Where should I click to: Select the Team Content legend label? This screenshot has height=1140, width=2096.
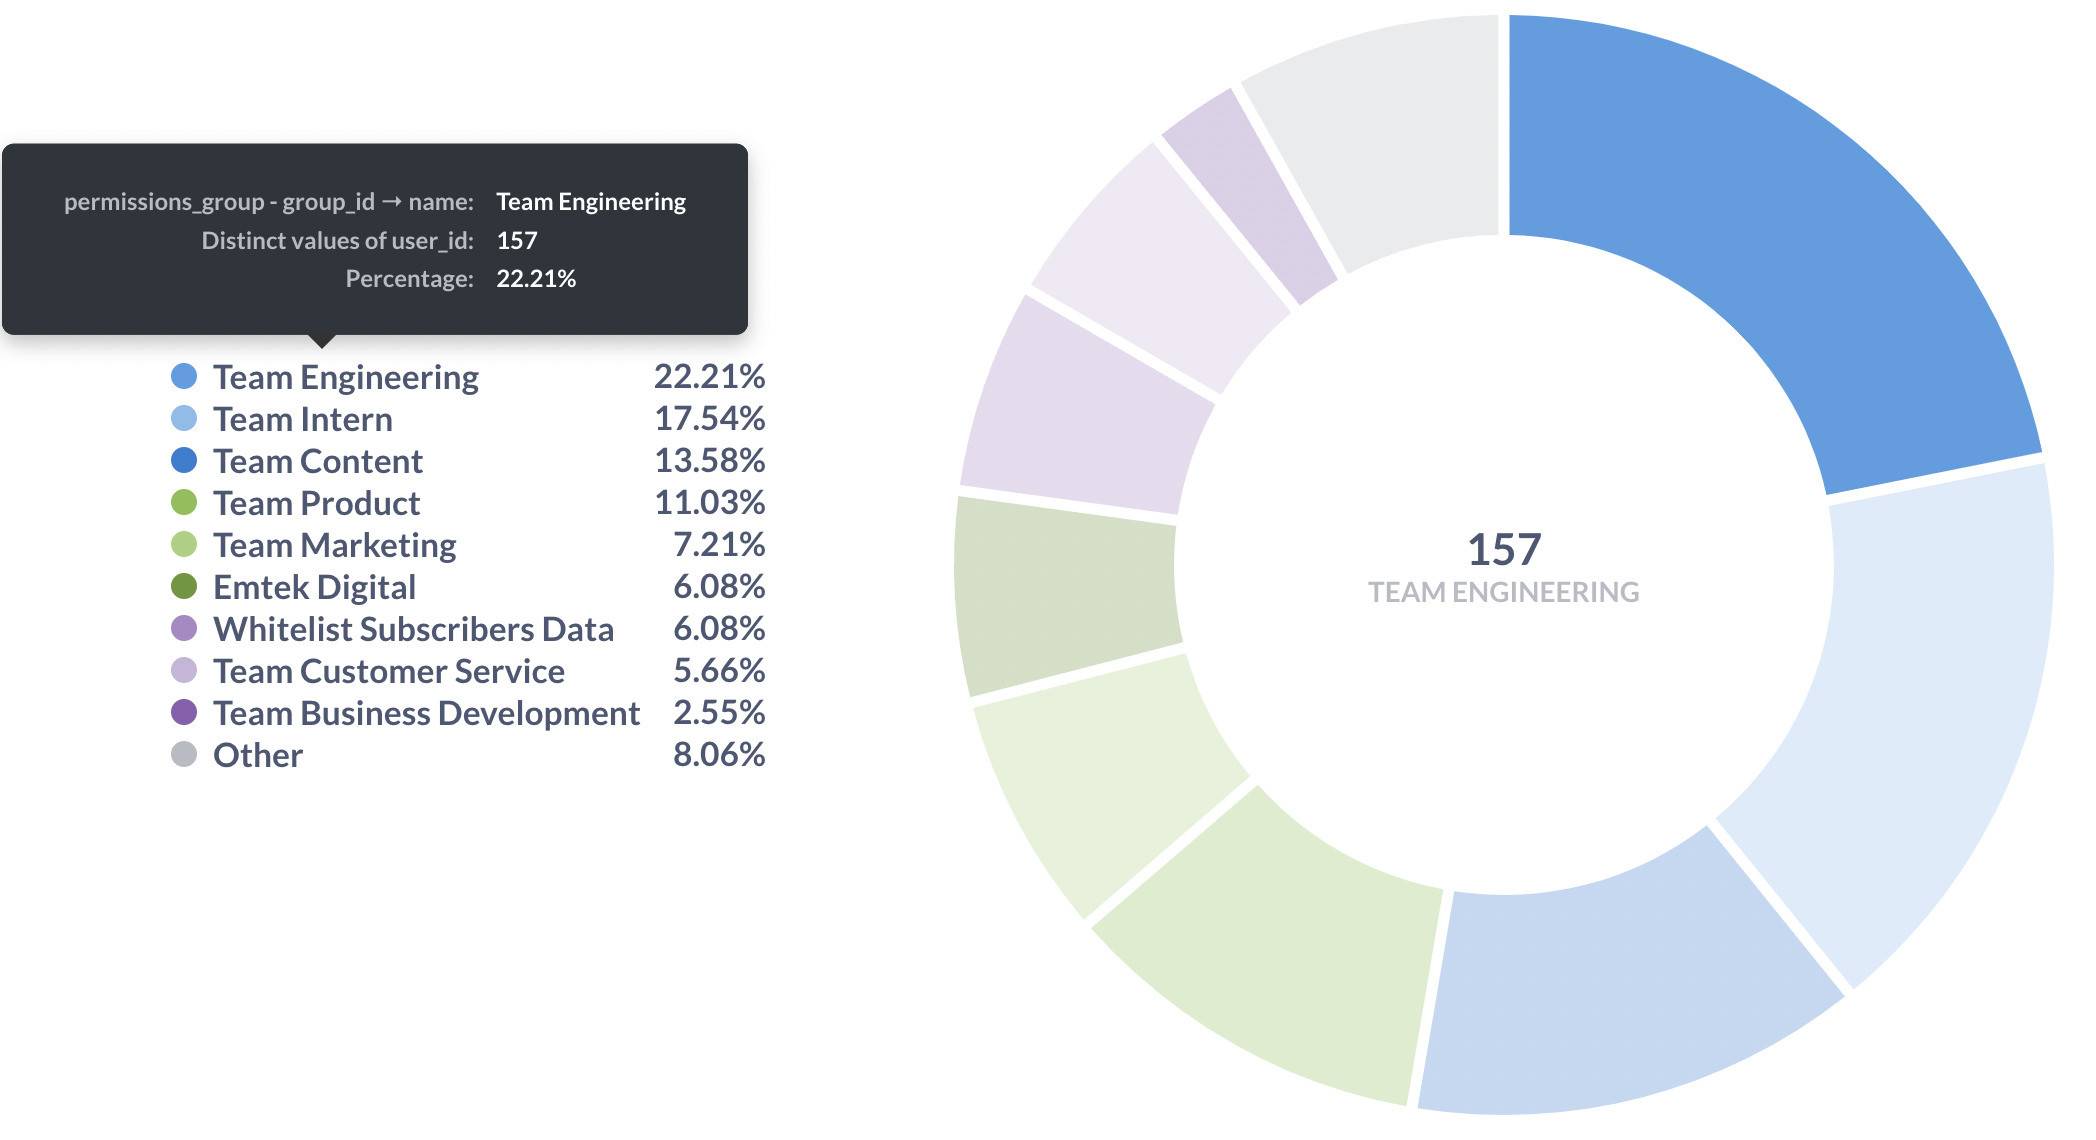318,461
